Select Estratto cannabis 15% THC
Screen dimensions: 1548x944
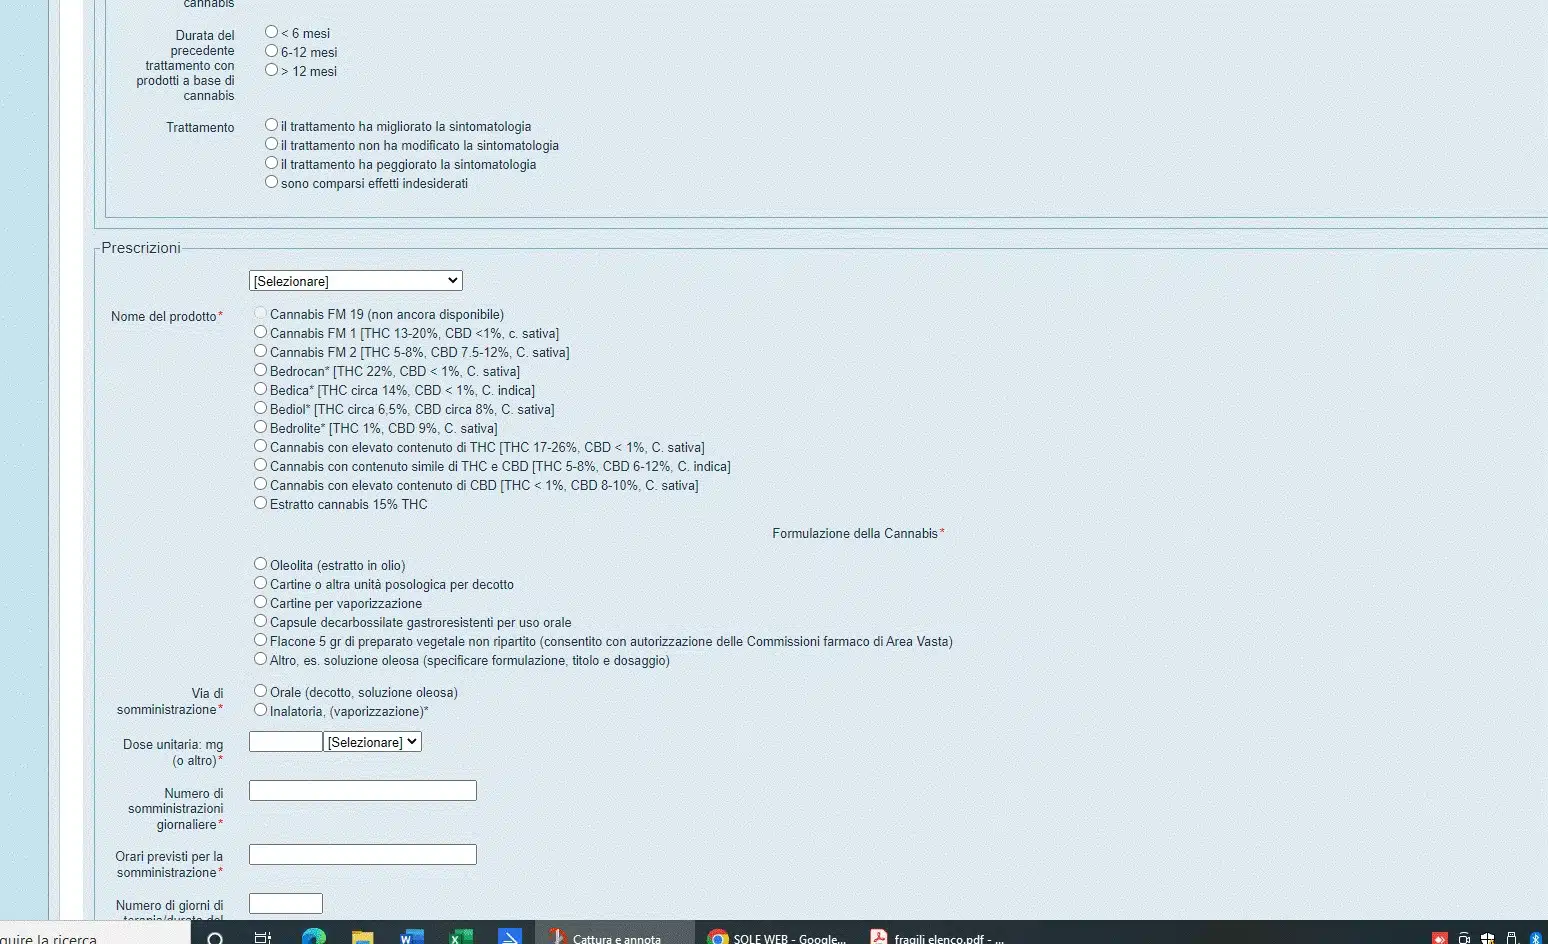point(260,503)
